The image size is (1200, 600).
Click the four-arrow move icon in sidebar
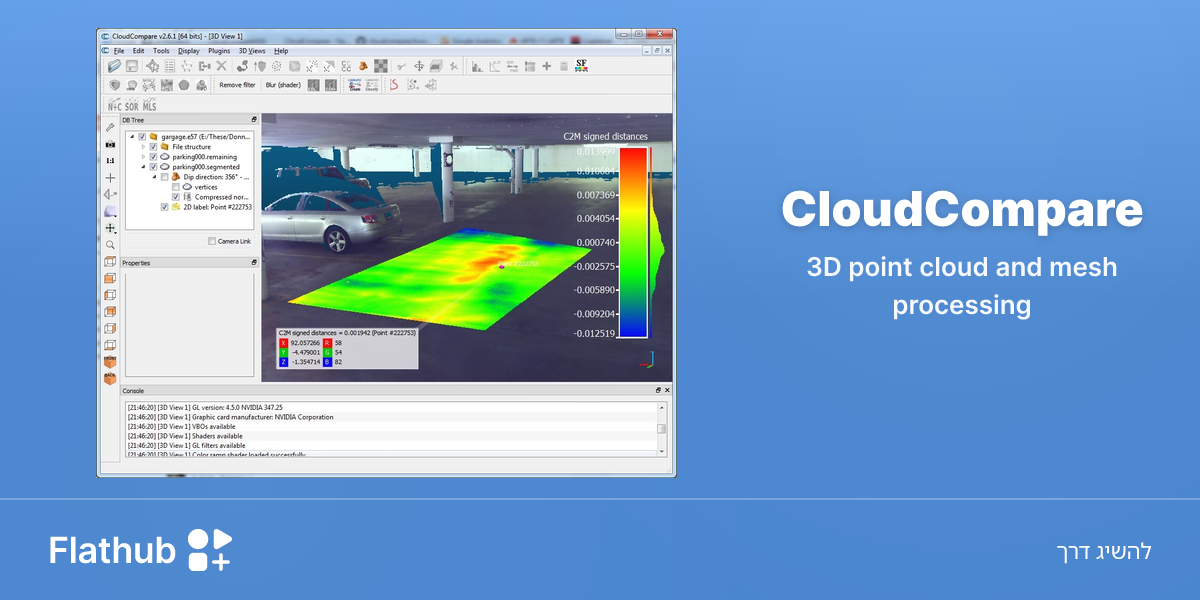(x=110, y=227)
